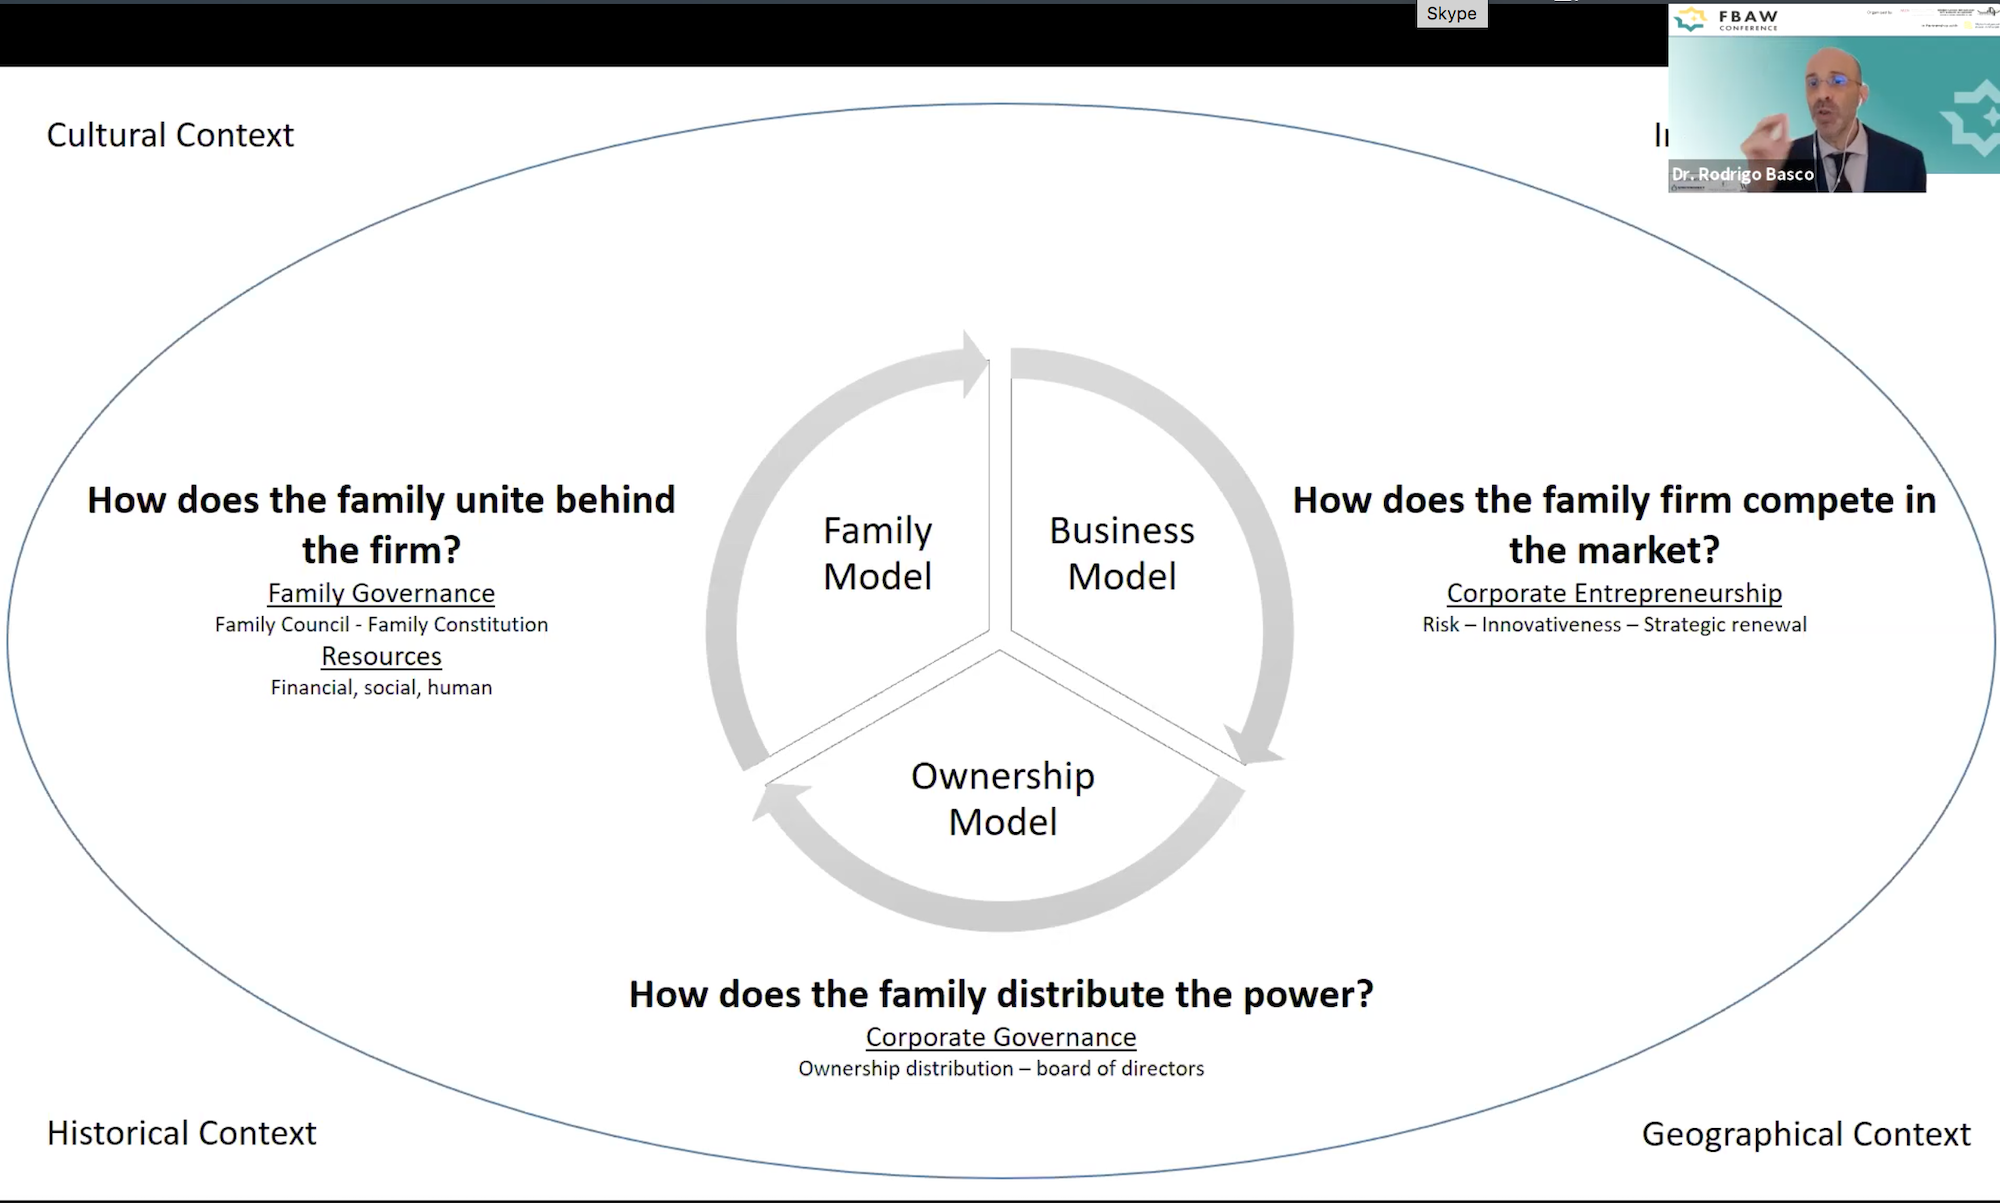Click 'Risk – Innovativeness – Strategic renewal' text
This screenshot has height=1203, width=2000.
1614,624
